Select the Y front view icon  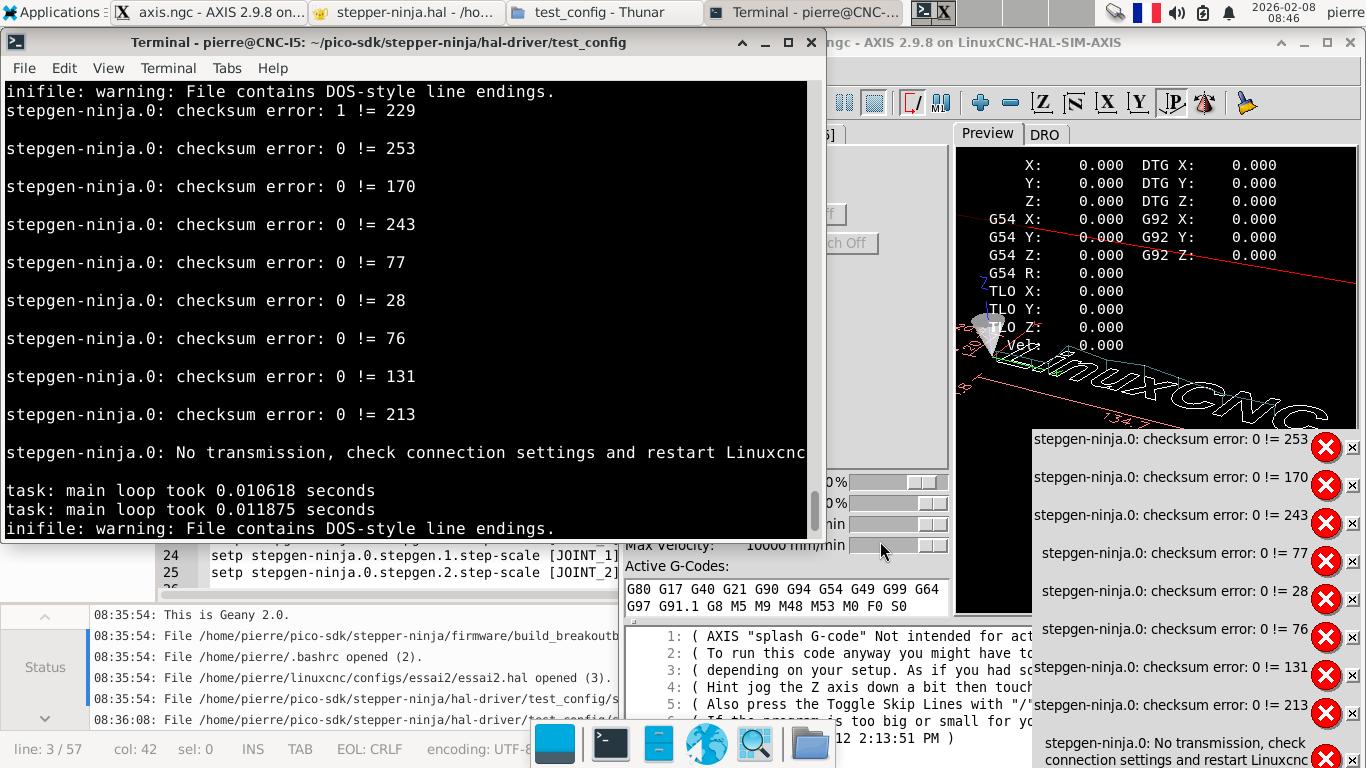1138,103
